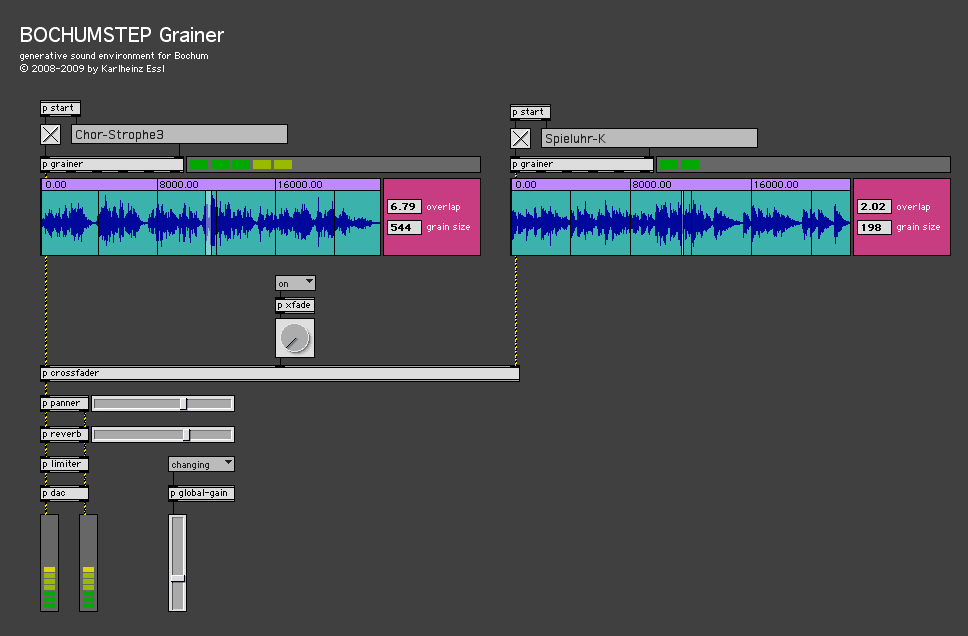This screenshot has width=968, height=636.
Task: Select the left overlap value 6.79
Action: pyautogui.click(x=404, y=207)
